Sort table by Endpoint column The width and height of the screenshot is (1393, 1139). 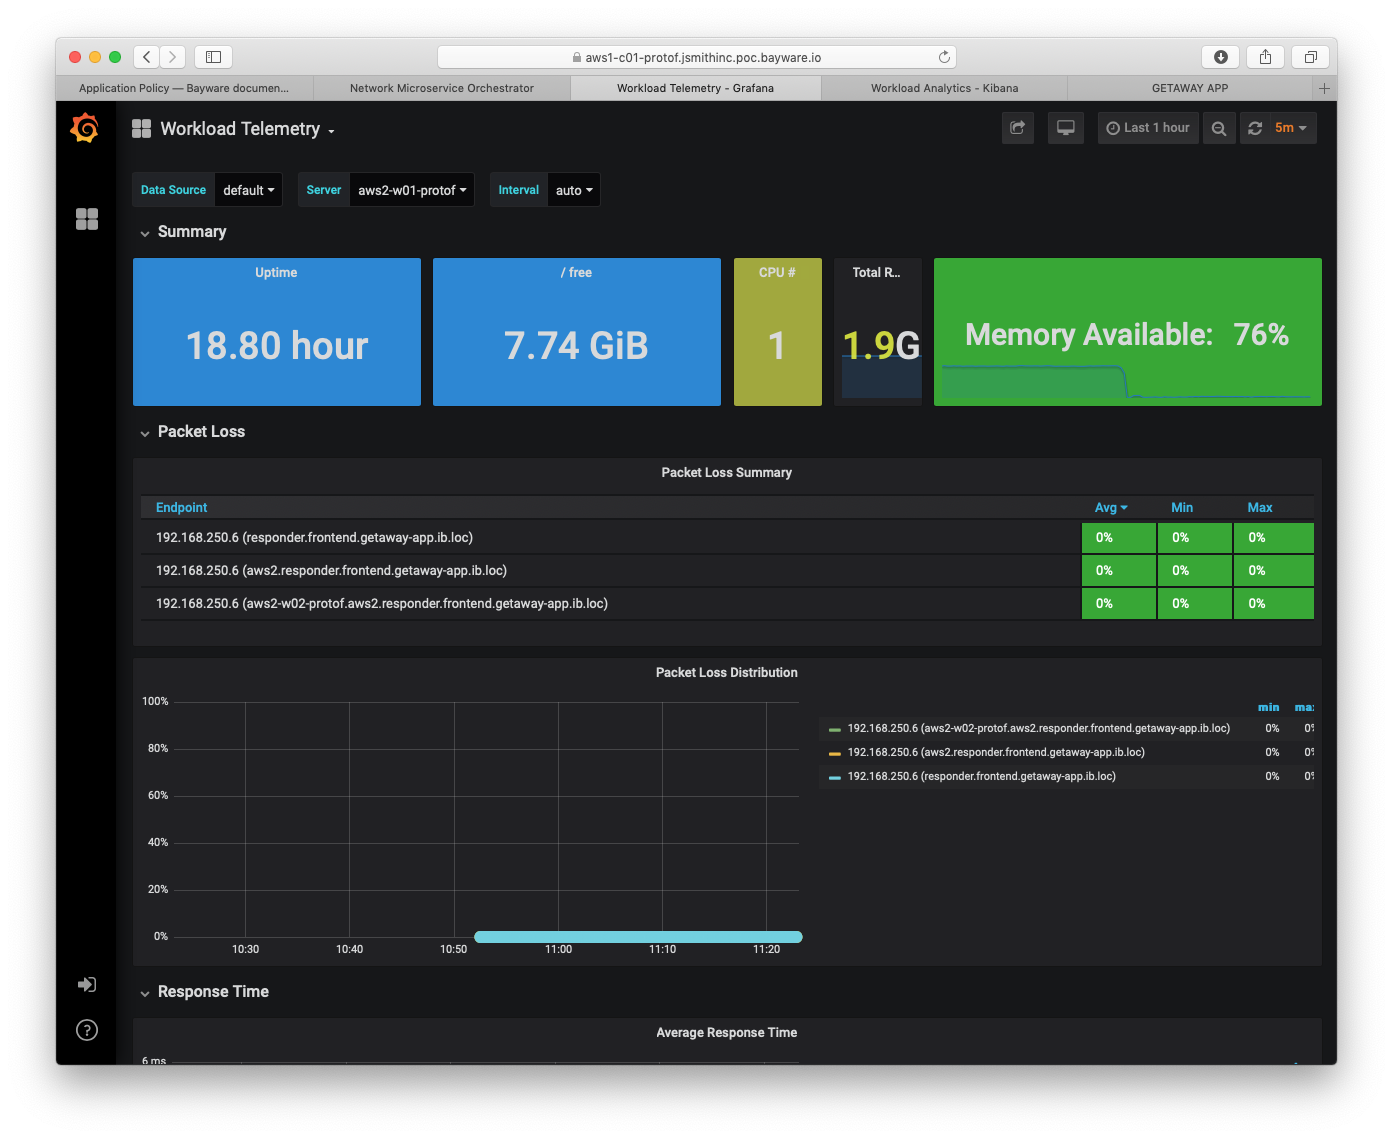[181, 508]
